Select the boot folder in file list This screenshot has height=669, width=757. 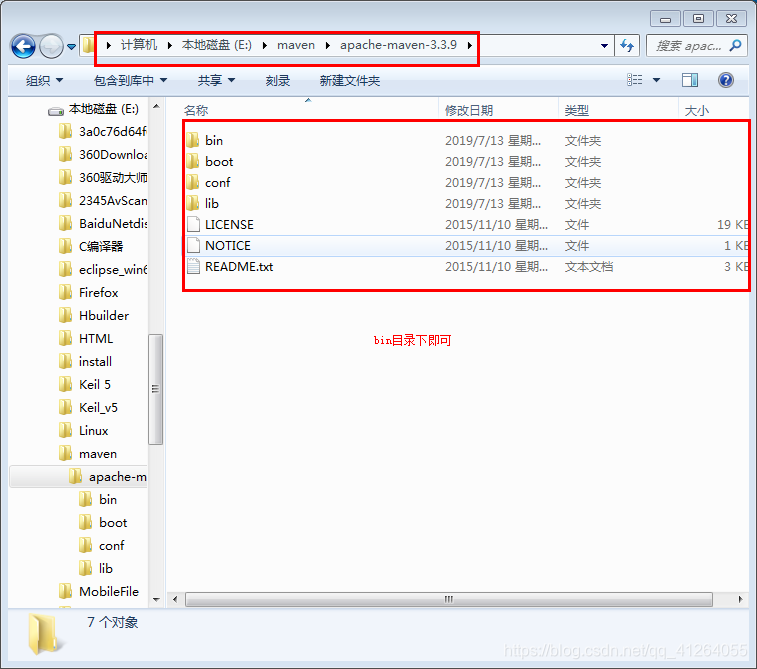218,162
